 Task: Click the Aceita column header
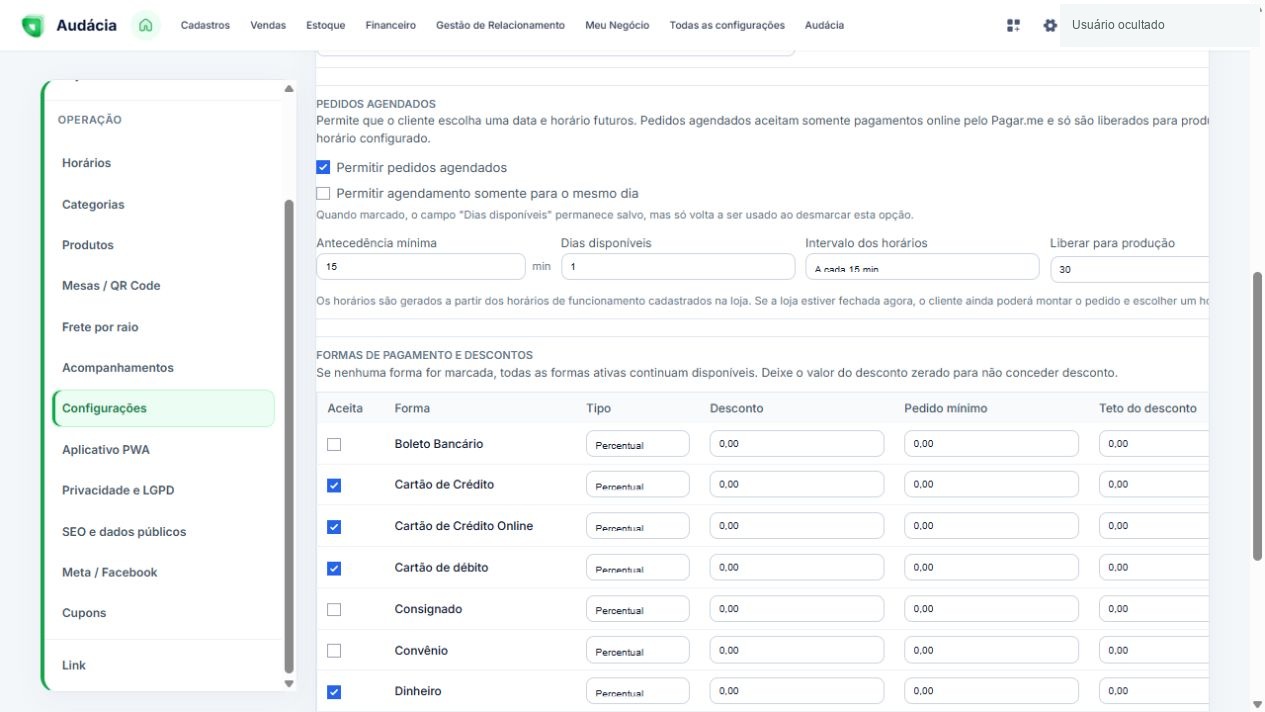[x=345, y=408]
